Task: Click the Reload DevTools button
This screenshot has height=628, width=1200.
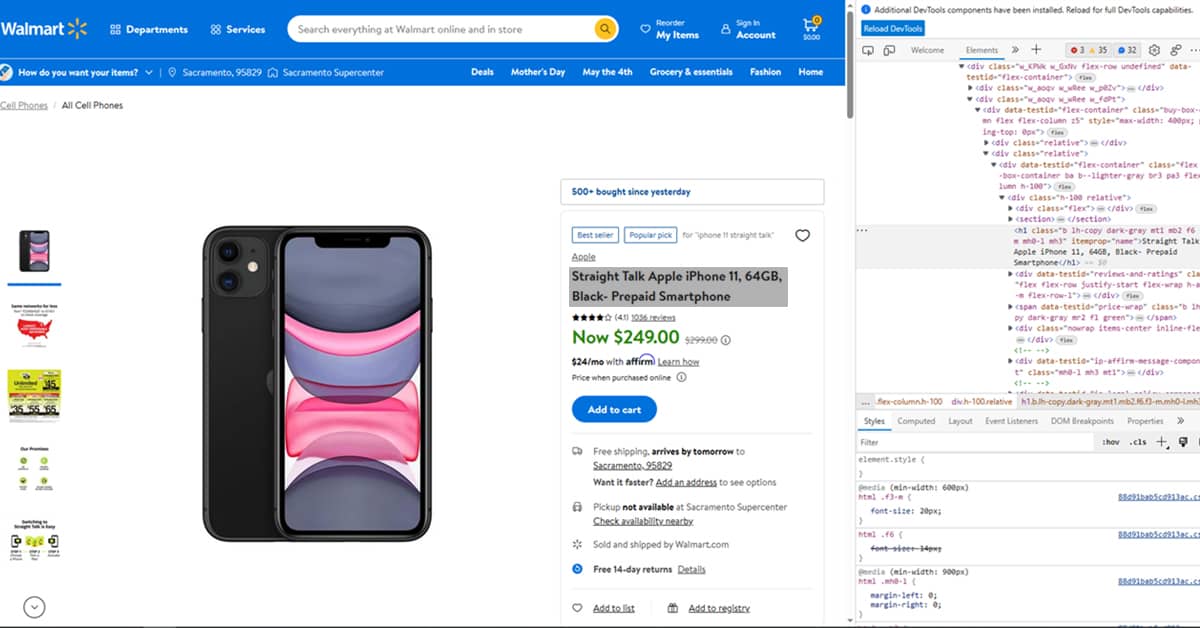Action: point(893,29)
